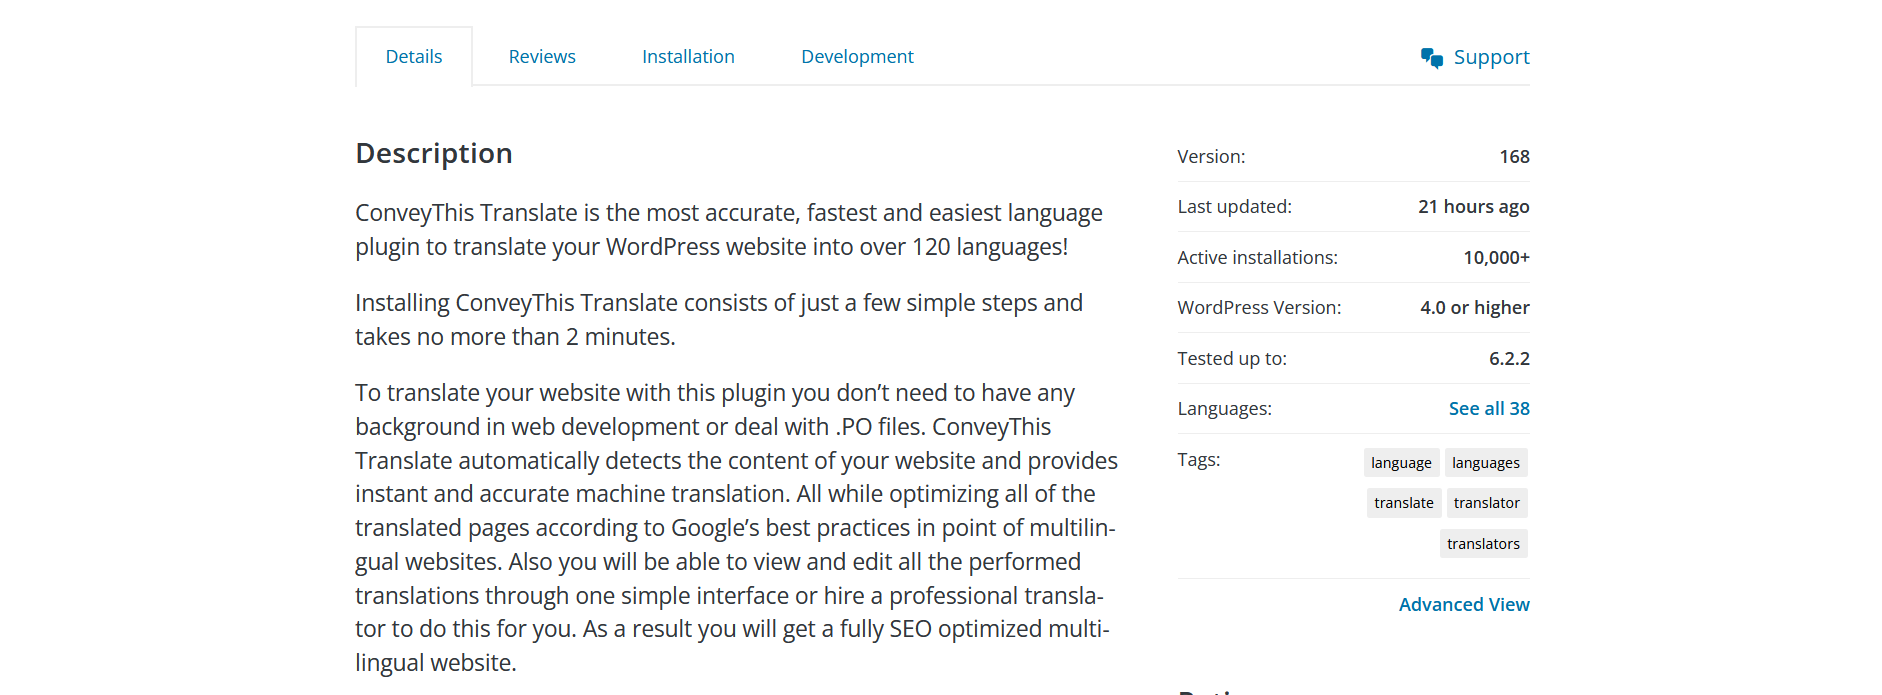The image size is (1882, 695).
Task: Click the Support chat bubbles icon
Action: coord(1432,58)
